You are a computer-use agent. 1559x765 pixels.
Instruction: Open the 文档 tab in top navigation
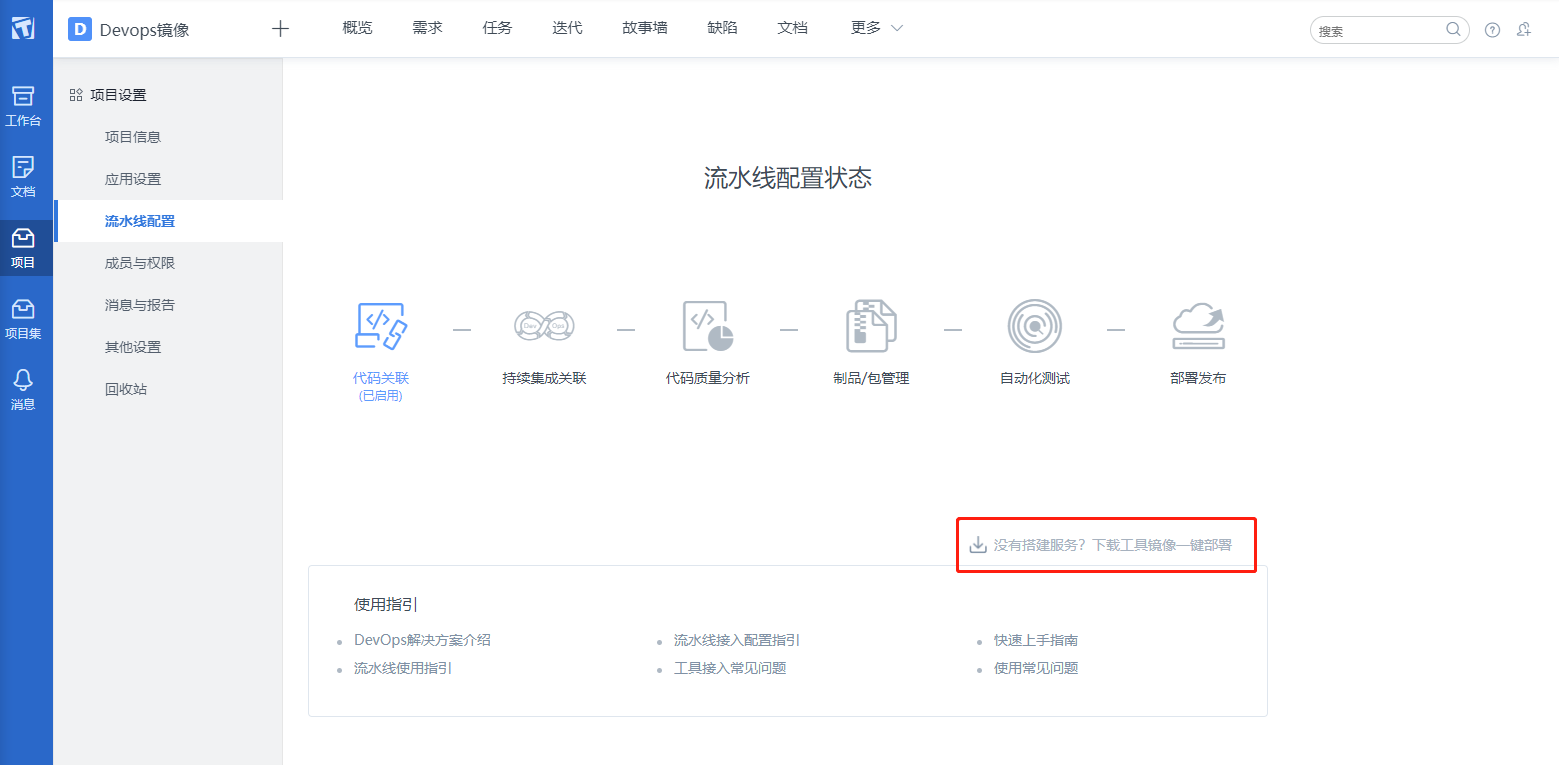pos(792,28)
